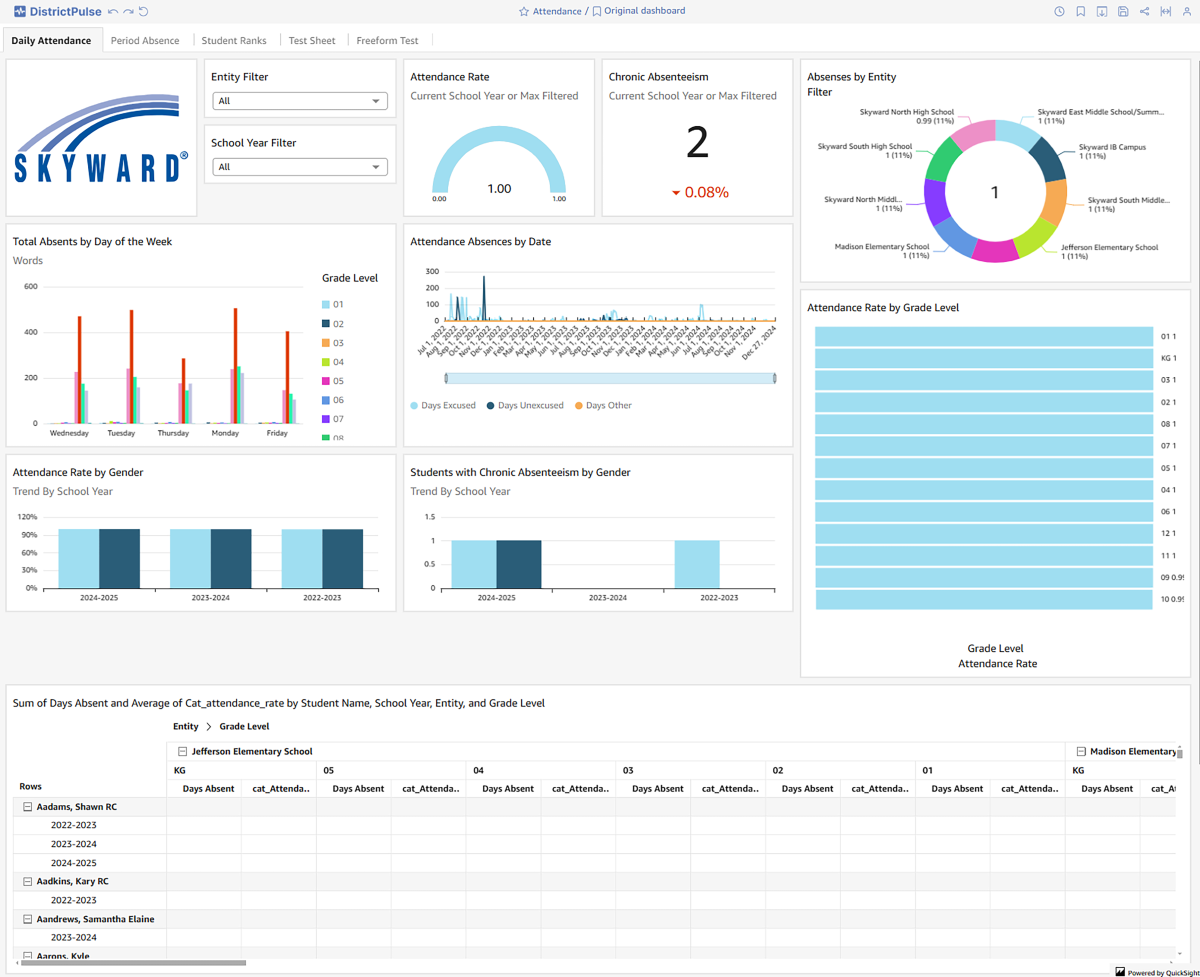Toggle fit-to-width view icon
This screenshot has width=1200, height=977.
pos(1165,12)
